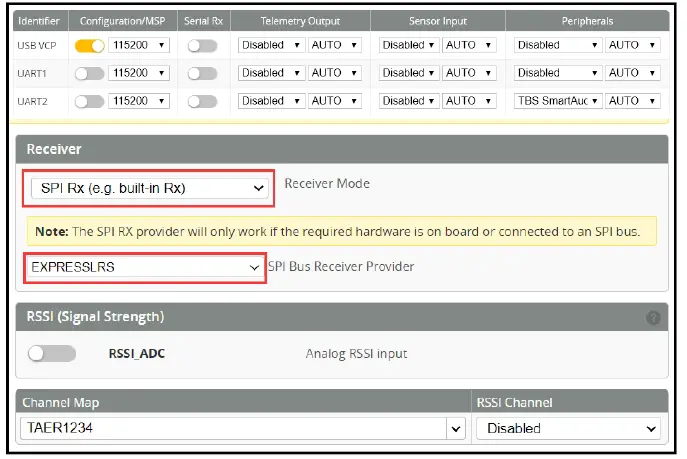Open USB VCP Sensor Input type dropdown
The width and height of the screenshot is (687, 459).
pos(409,45)
